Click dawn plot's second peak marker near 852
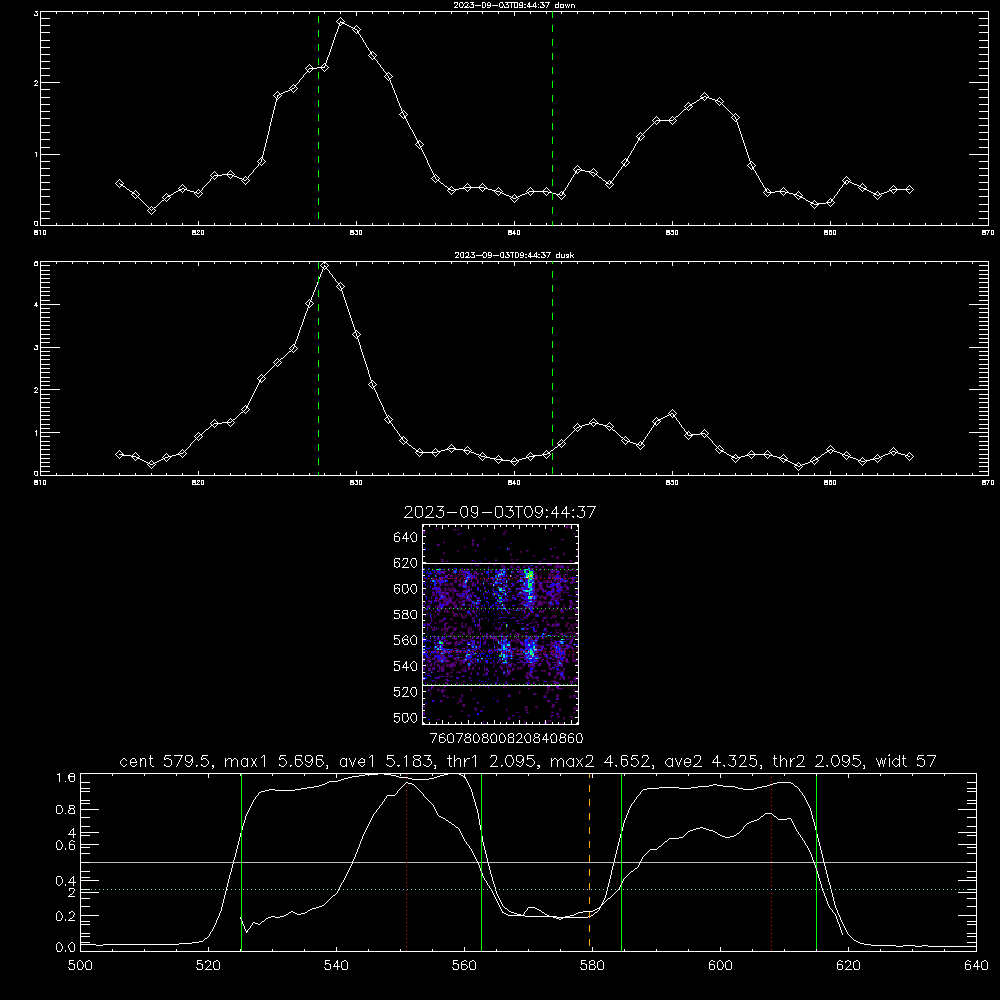 (704, 97)
